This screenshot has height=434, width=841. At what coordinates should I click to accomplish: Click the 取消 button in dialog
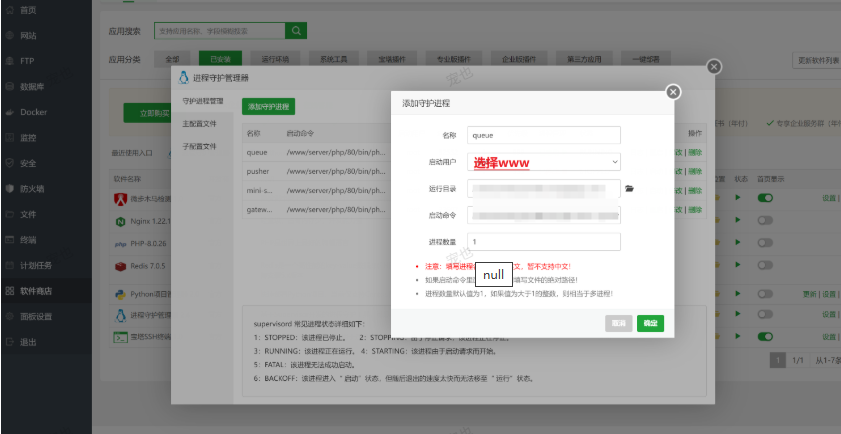[x=619, y=323]
